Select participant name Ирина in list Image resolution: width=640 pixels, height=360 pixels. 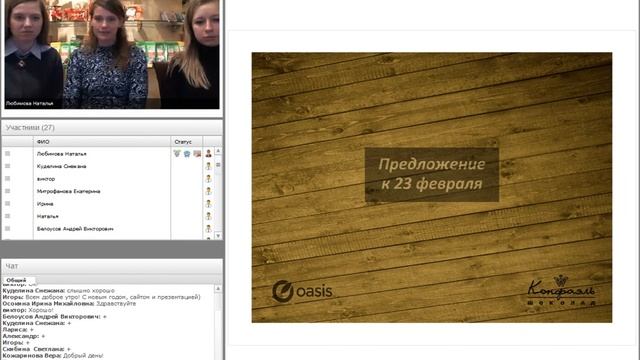(45, 204)
